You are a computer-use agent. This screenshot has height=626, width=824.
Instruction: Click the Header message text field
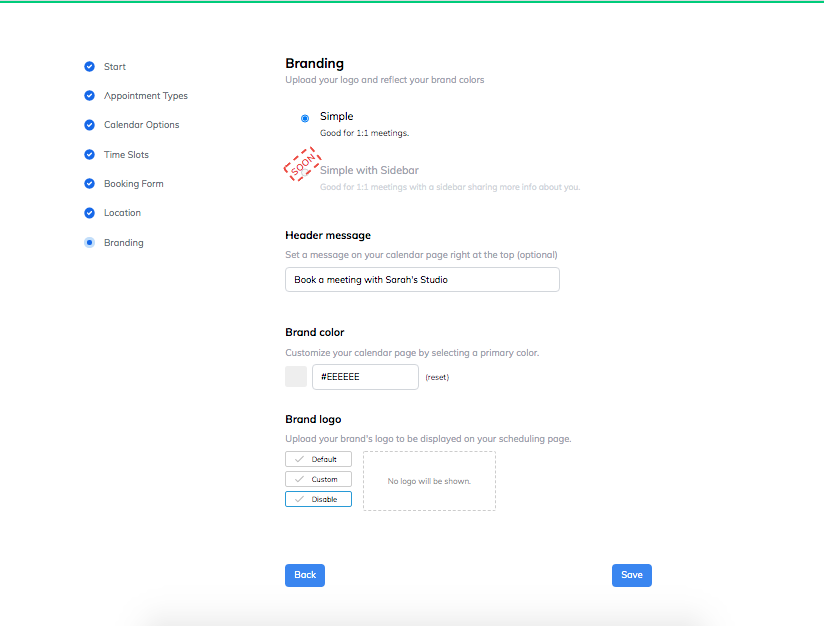pos(422,280)
